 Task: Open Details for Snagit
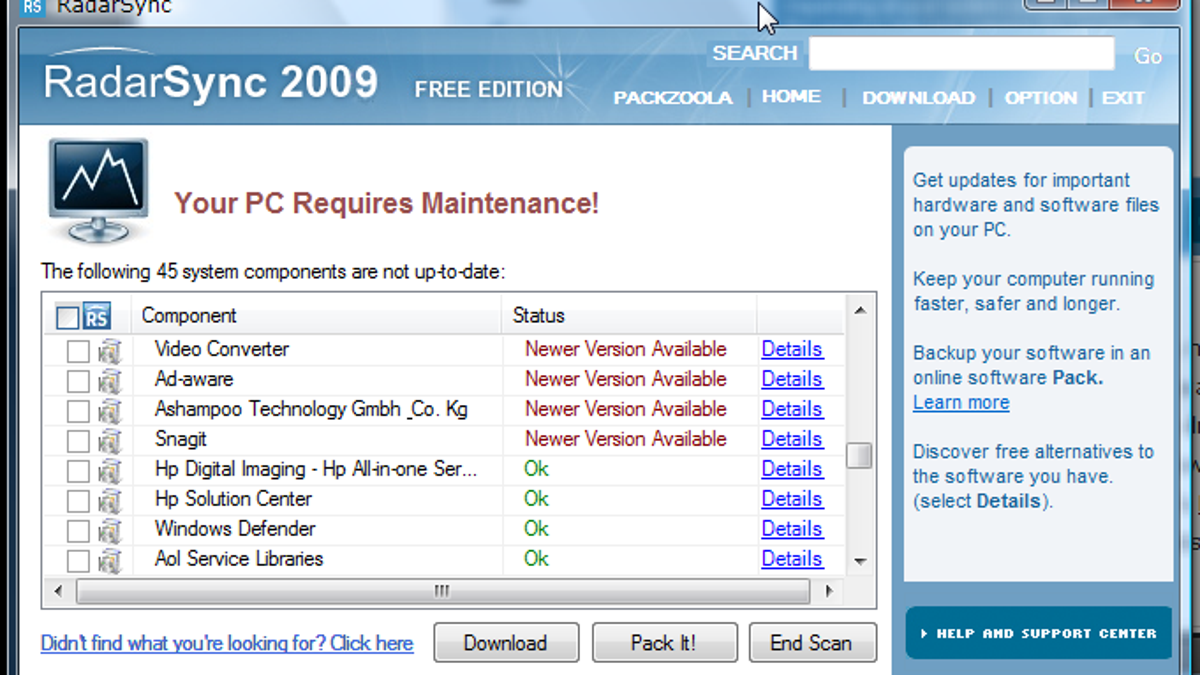pos(792,439)
